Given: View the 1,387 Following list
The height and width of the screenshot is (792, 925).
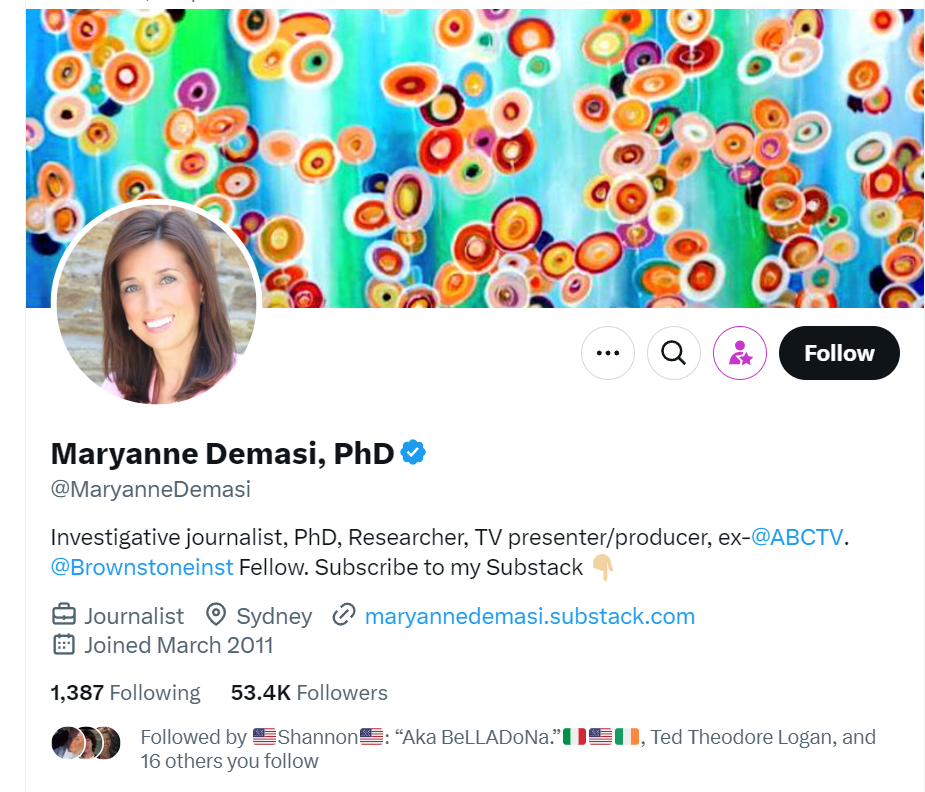Looking at the screenshot, I should pos(126,692).
